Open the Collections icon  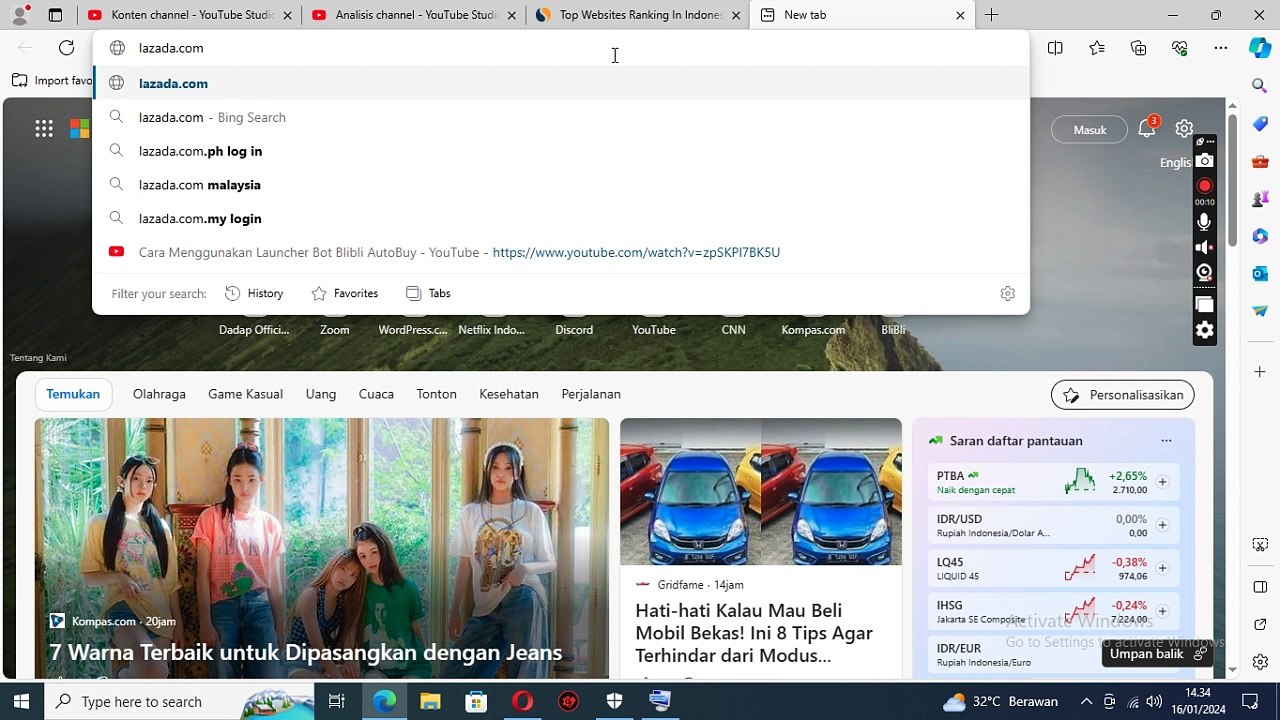point(1138,48)
